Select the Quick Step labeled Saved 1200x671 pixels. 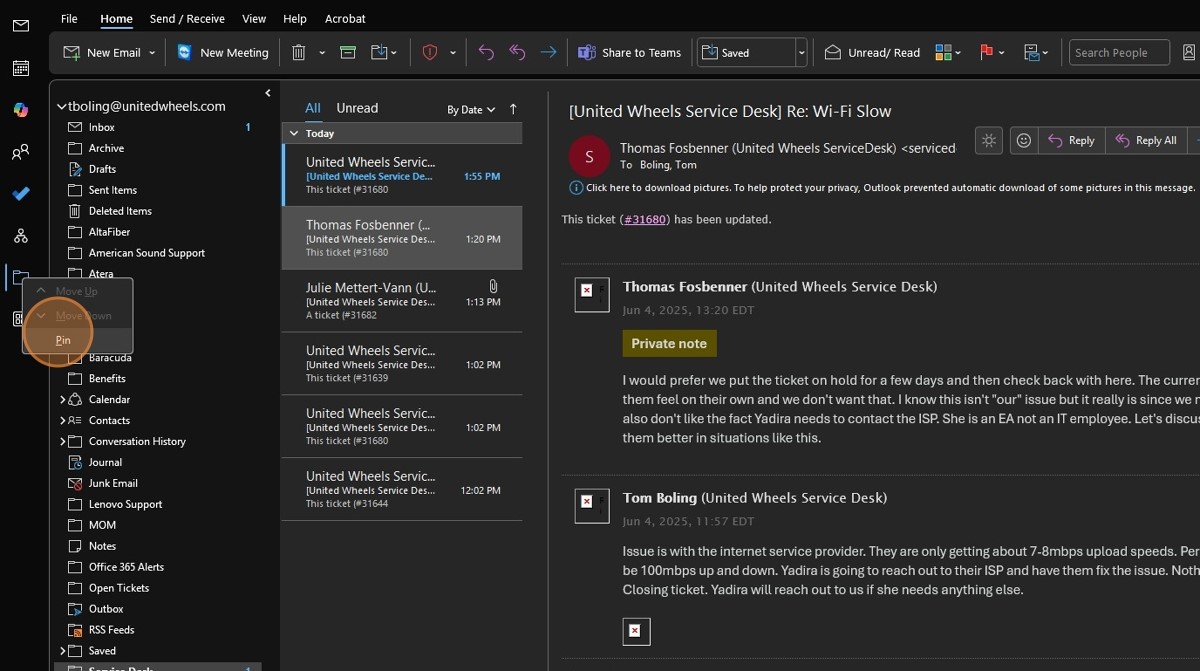click(745, 53)
